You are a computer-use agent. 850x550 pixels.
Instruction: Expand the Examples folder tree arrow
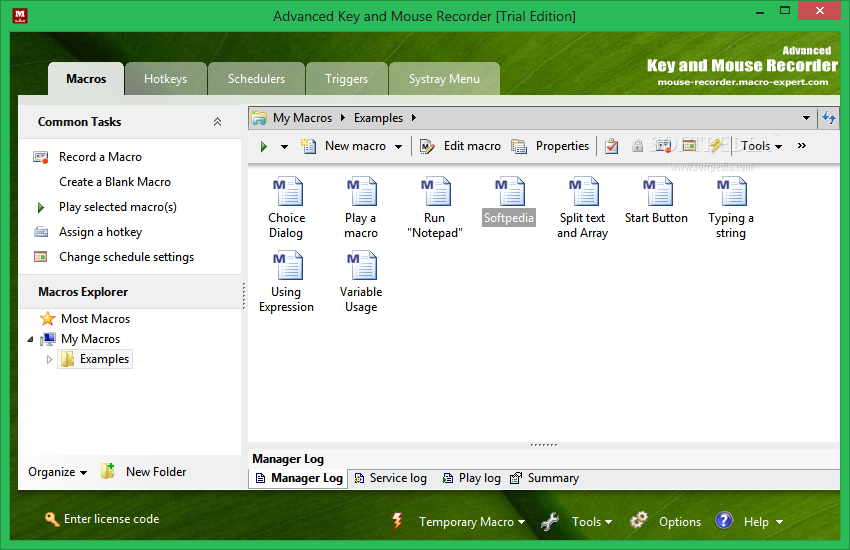pos(49,359)
